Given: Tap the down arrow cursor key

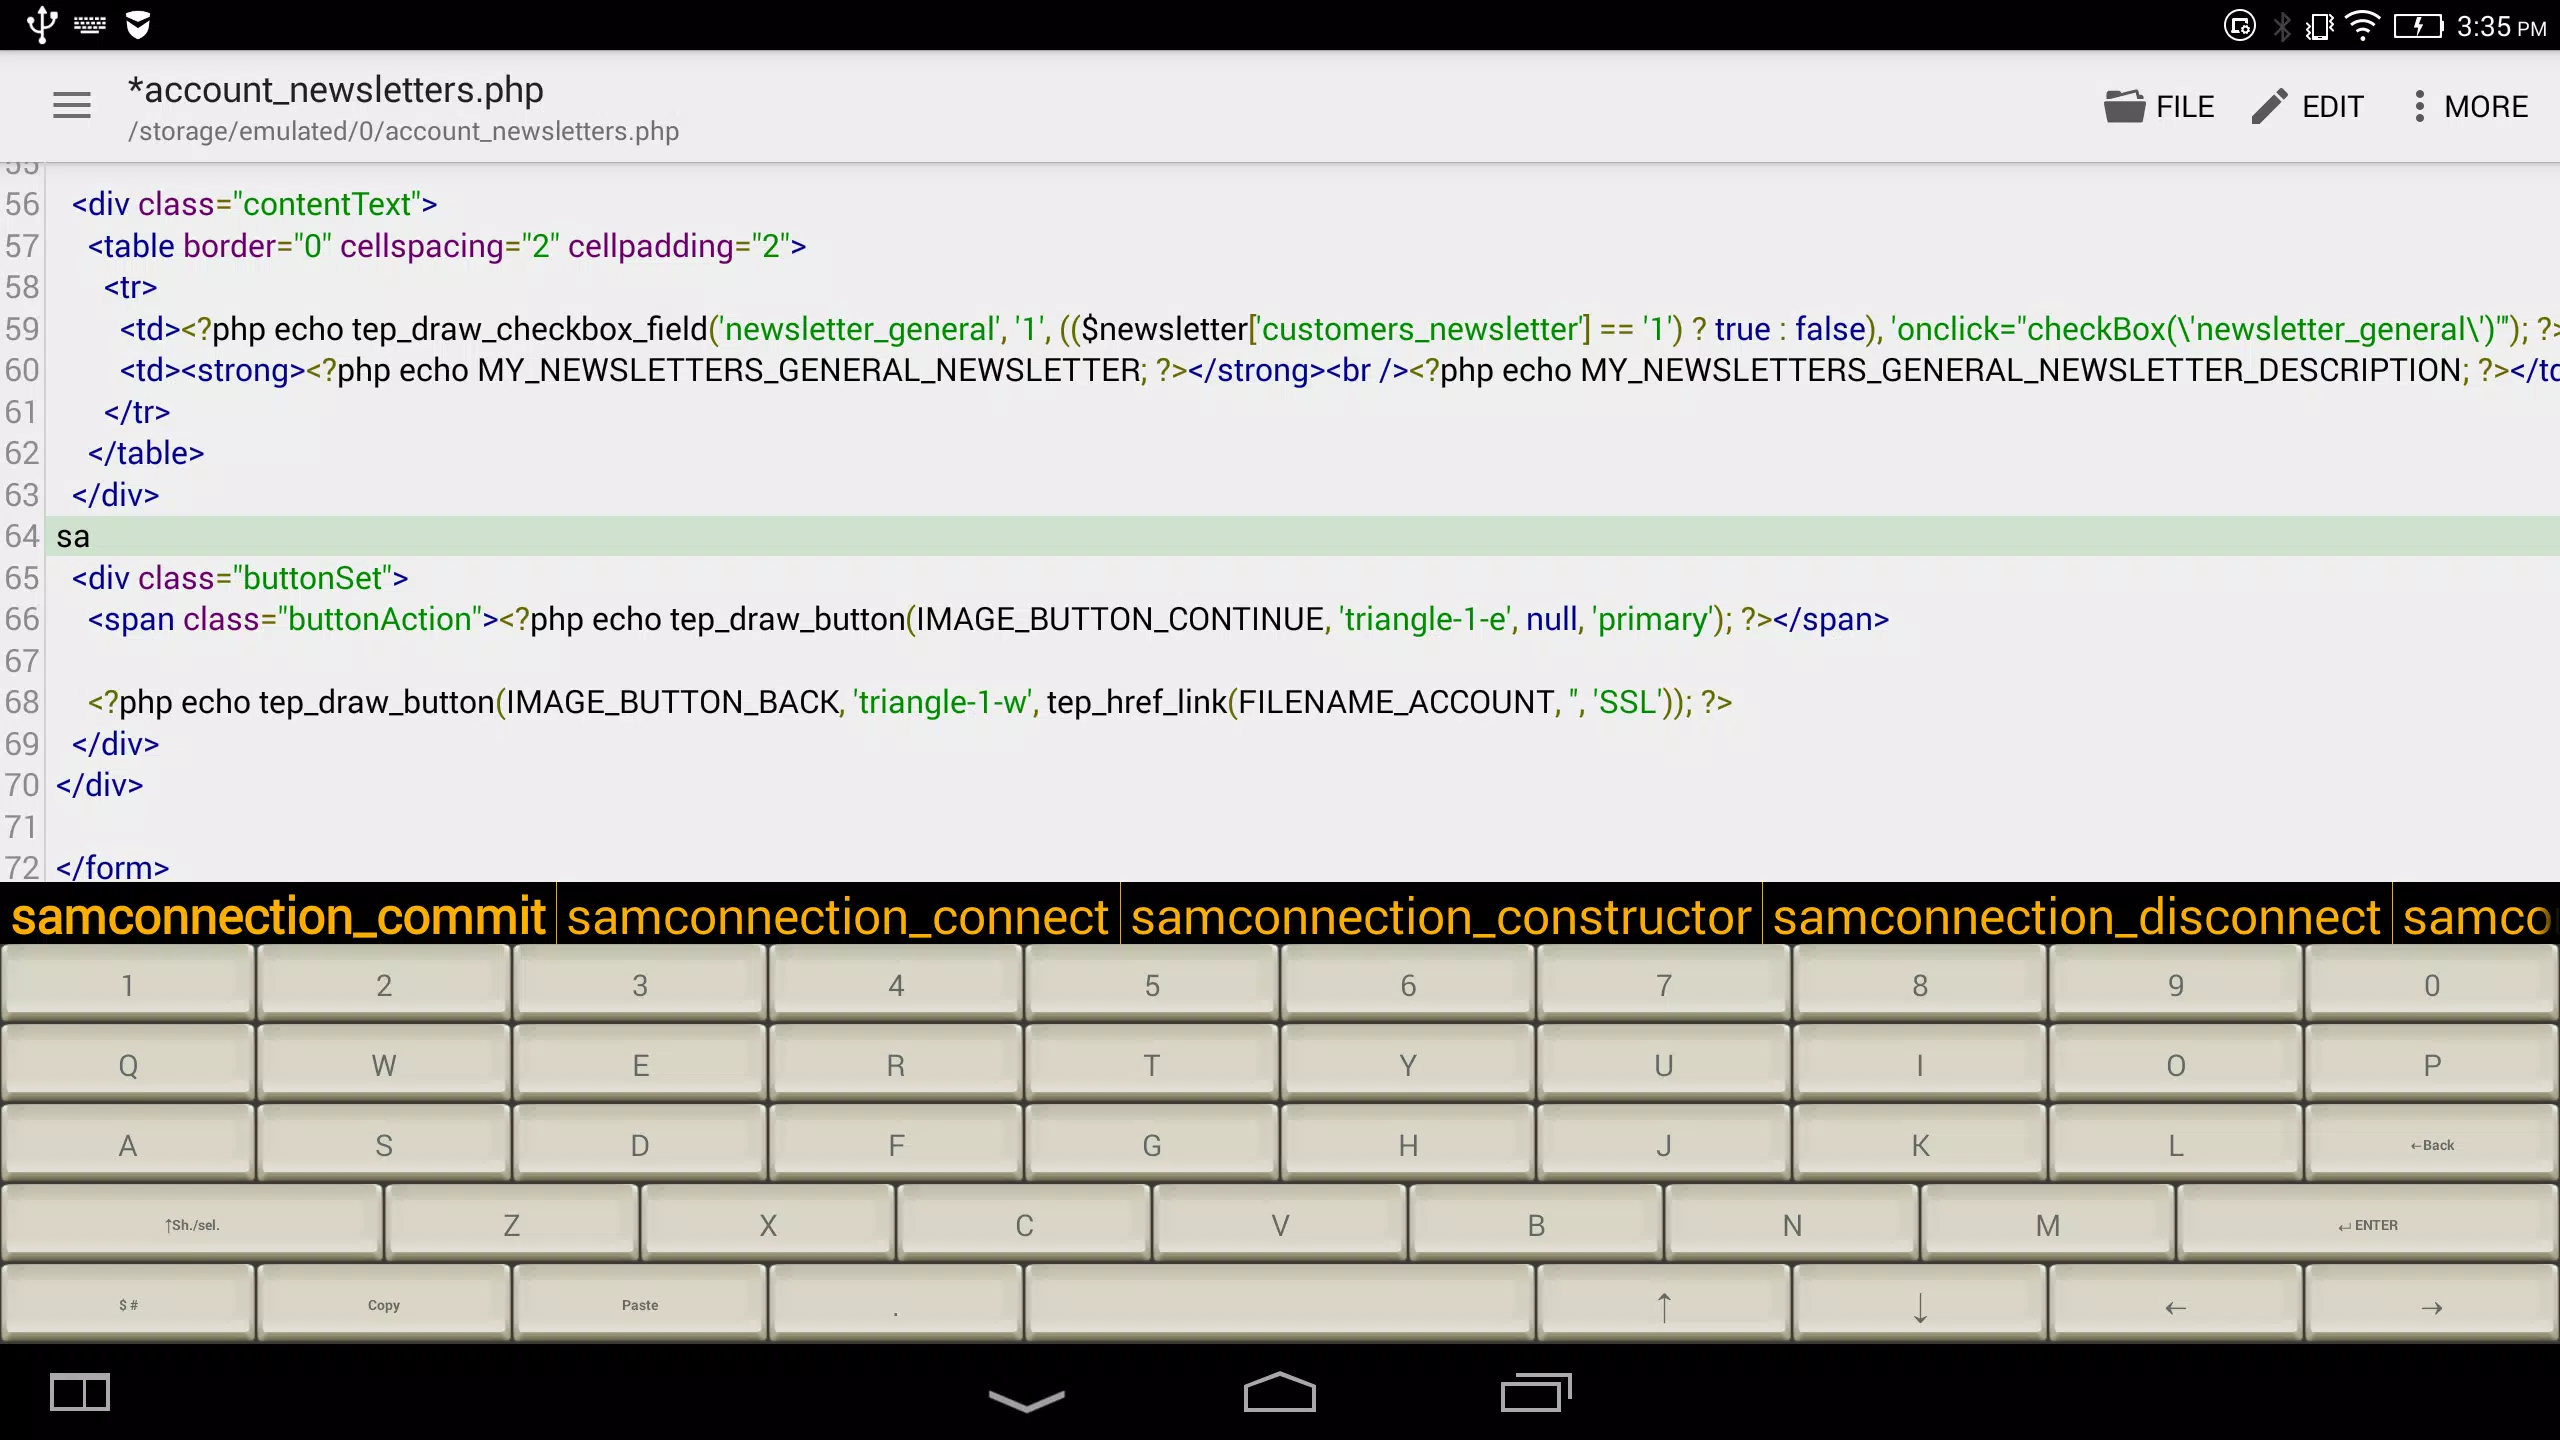Looking at the screenshot, I should [1920, 1304].
